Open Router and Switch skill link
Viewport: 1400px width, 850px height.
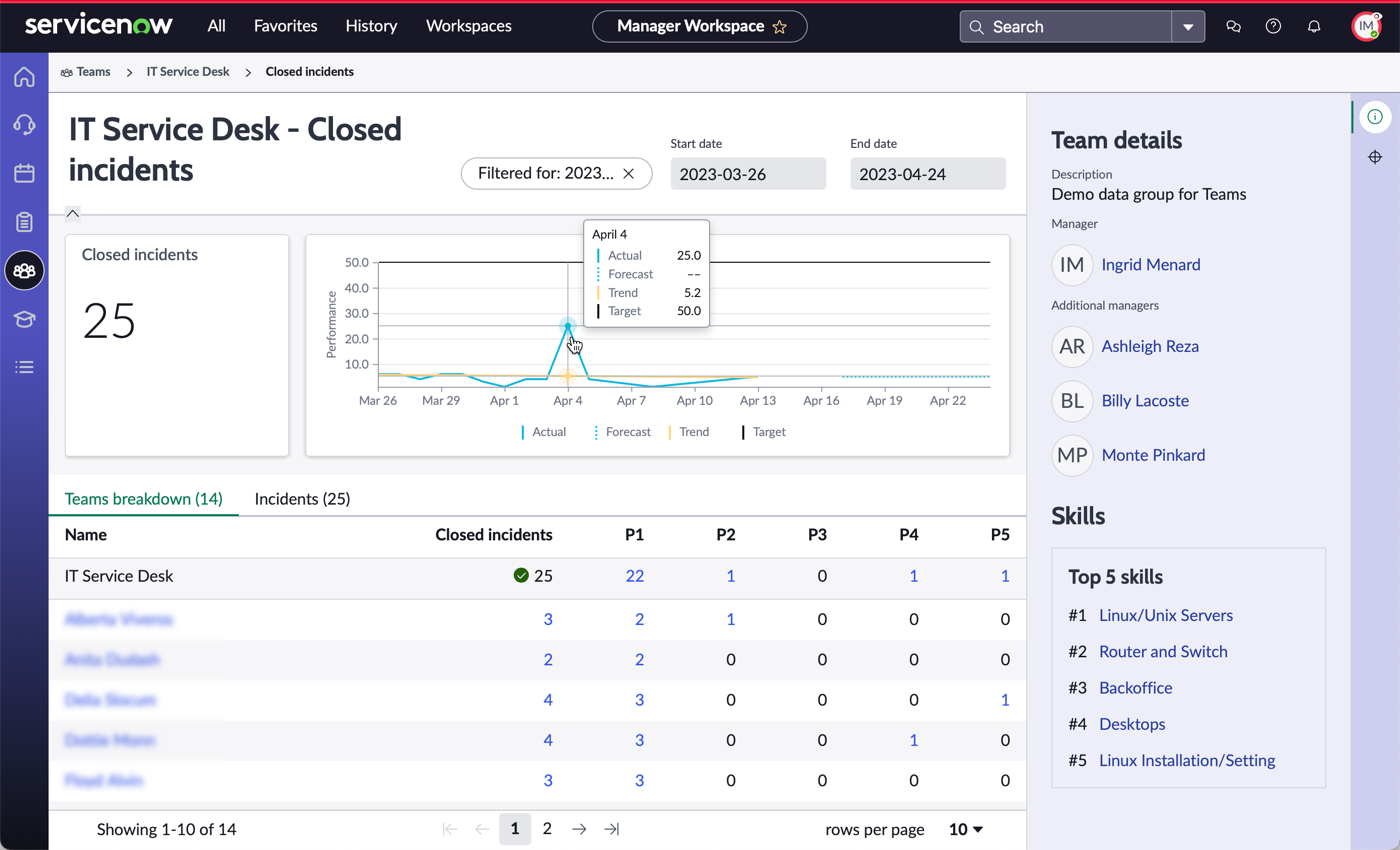point(1163,651)
